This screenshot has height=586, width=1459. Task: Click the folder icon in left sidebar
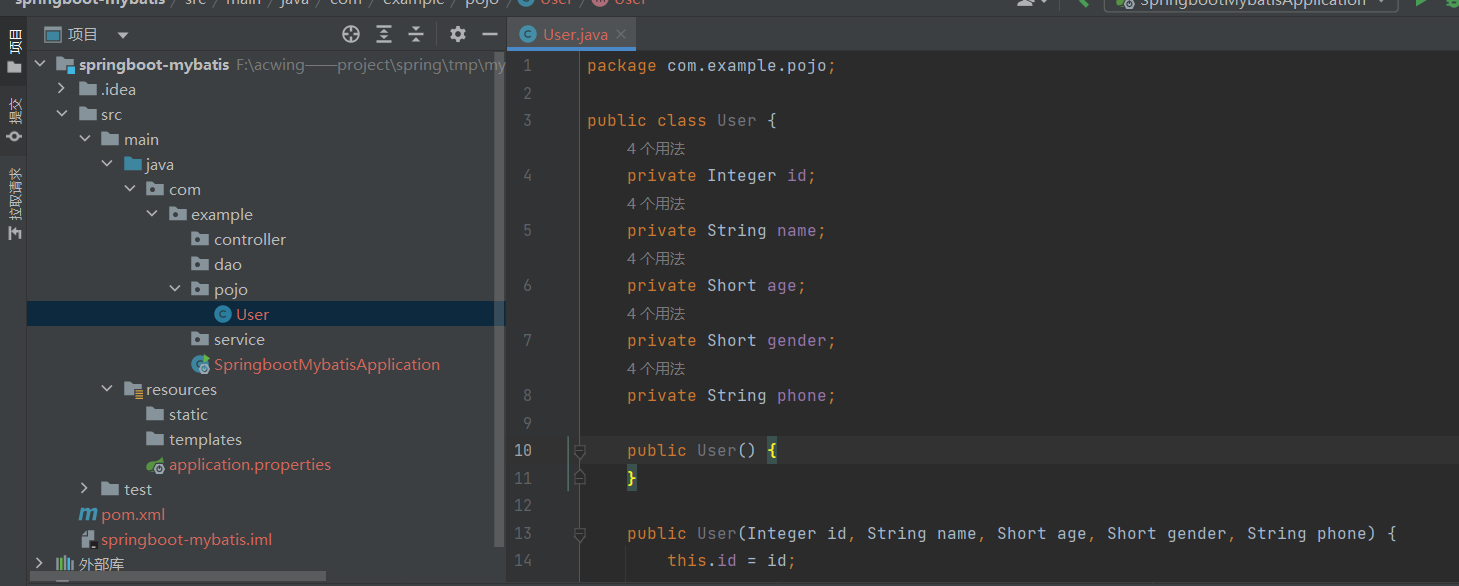coord(14,68)
